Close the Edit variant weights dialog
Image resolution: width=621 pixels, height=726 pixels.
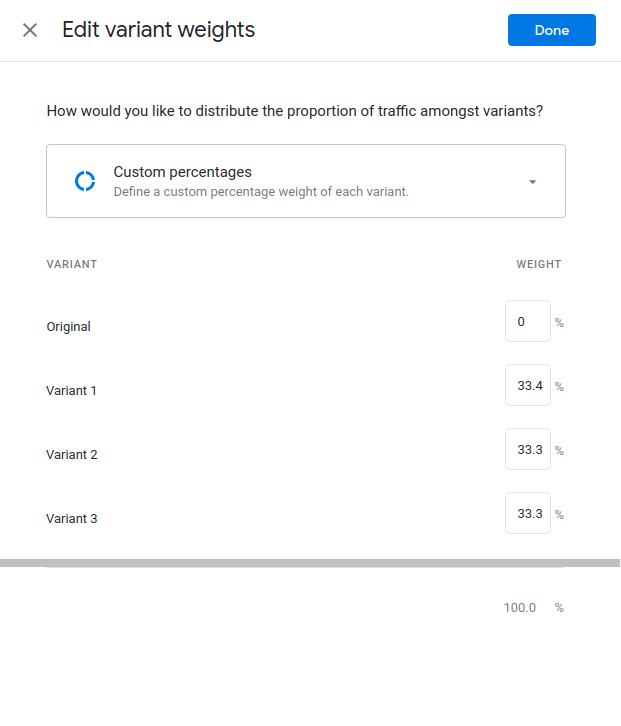30,30
